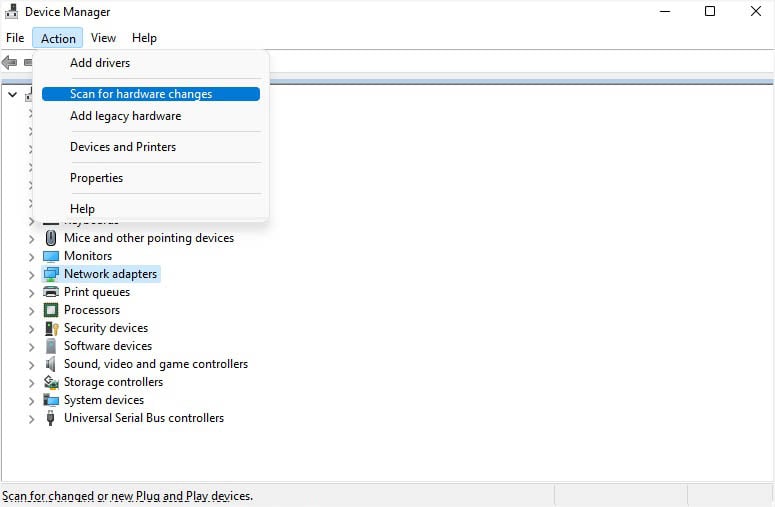
Task: Open the File menu
Action: (x=15, y=38)
